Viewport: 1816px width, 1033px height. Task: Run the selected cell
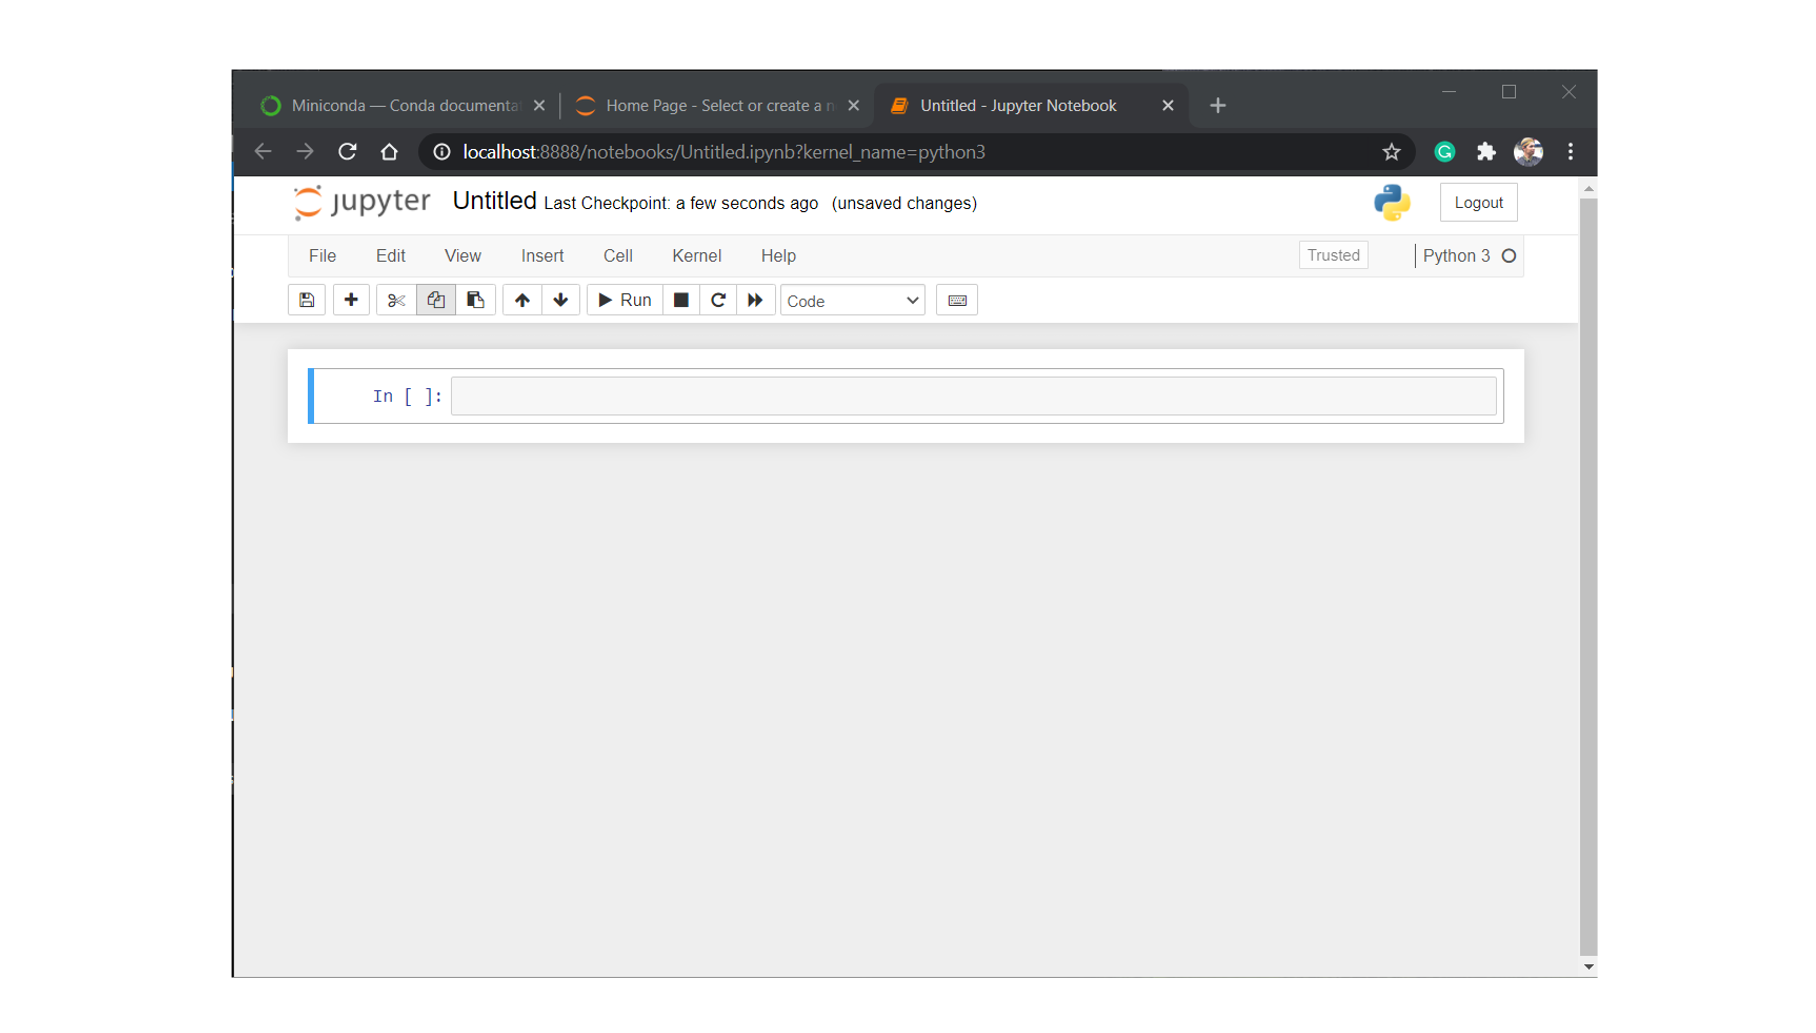[625, 300]
